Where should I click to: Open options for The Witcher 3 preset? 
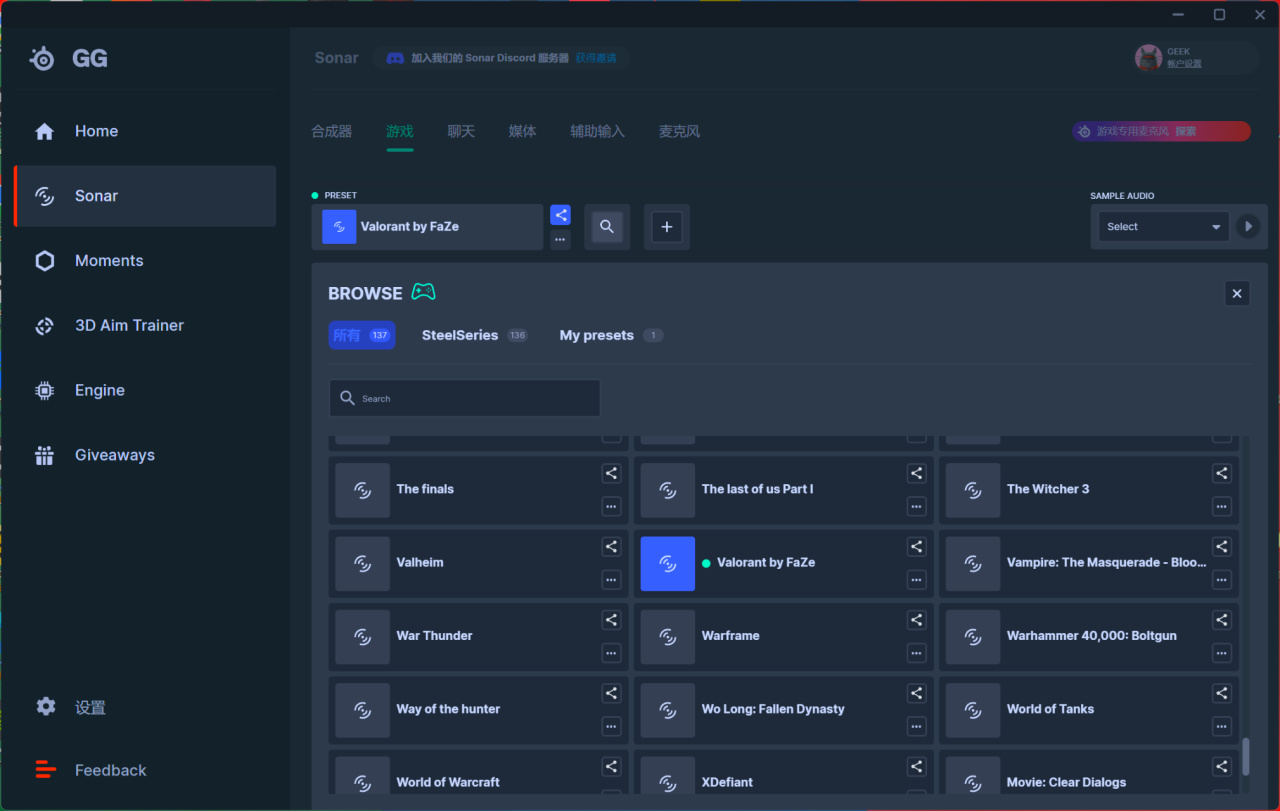(1221, 506)
